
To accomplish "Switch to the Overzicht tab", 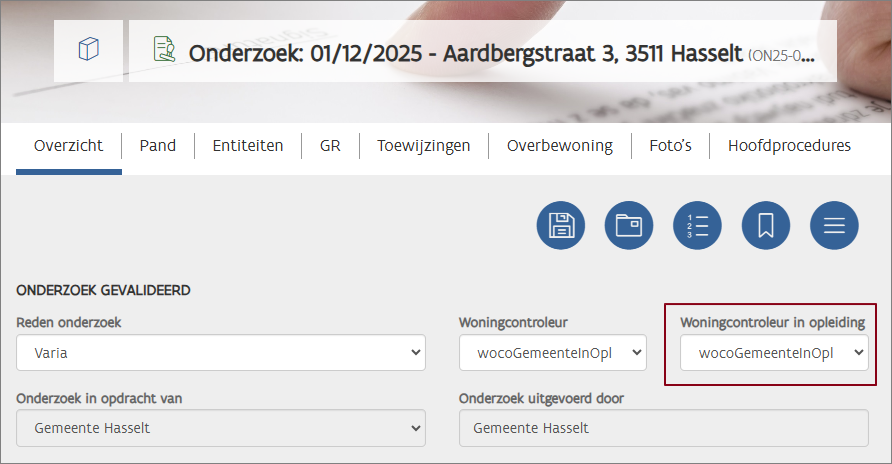I will click(x=68, y=146).
